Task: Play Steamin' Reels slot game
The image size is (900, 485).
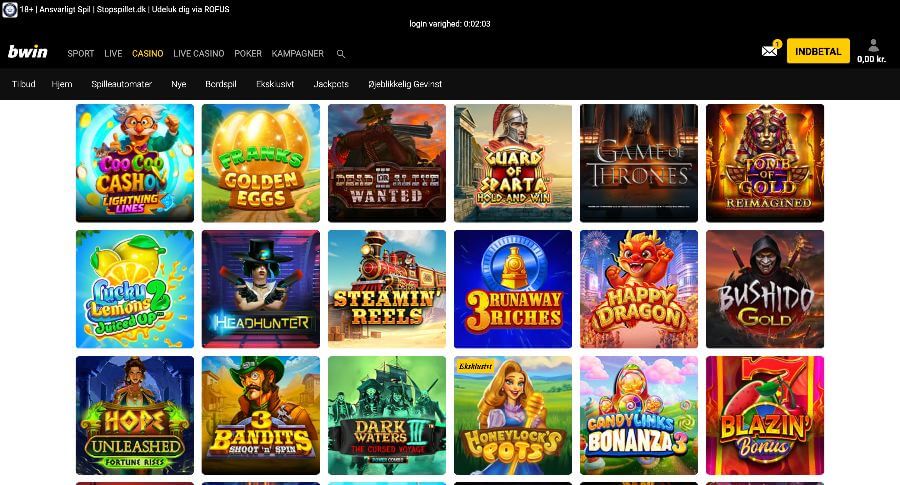Action: (387, 289)
